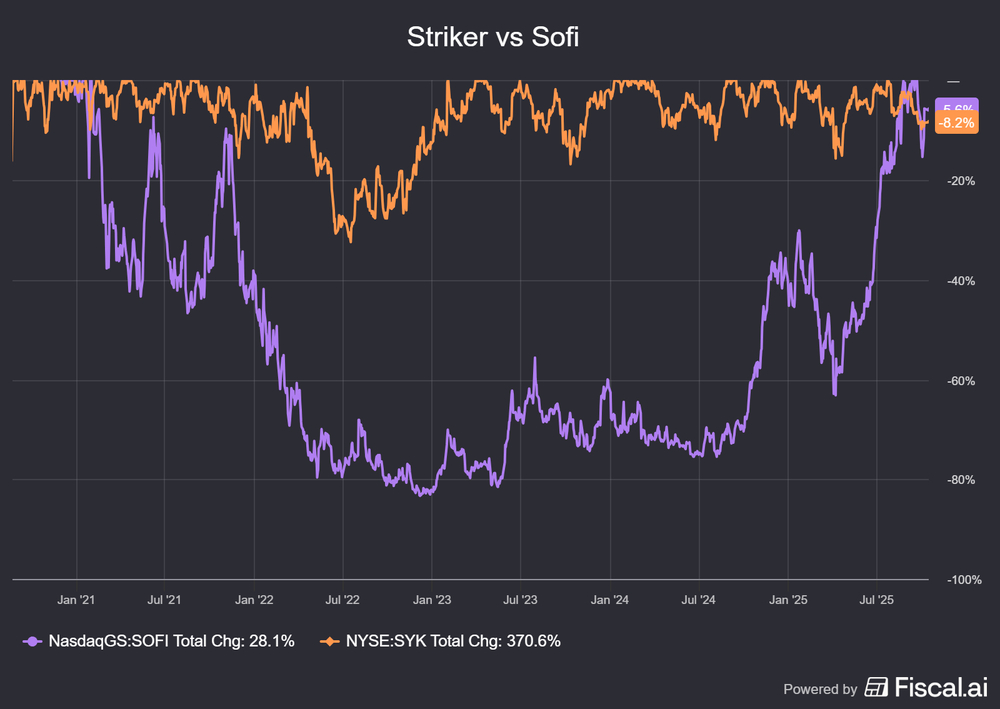Click the purple SOFI legend marker

click(x=33, y=641)
